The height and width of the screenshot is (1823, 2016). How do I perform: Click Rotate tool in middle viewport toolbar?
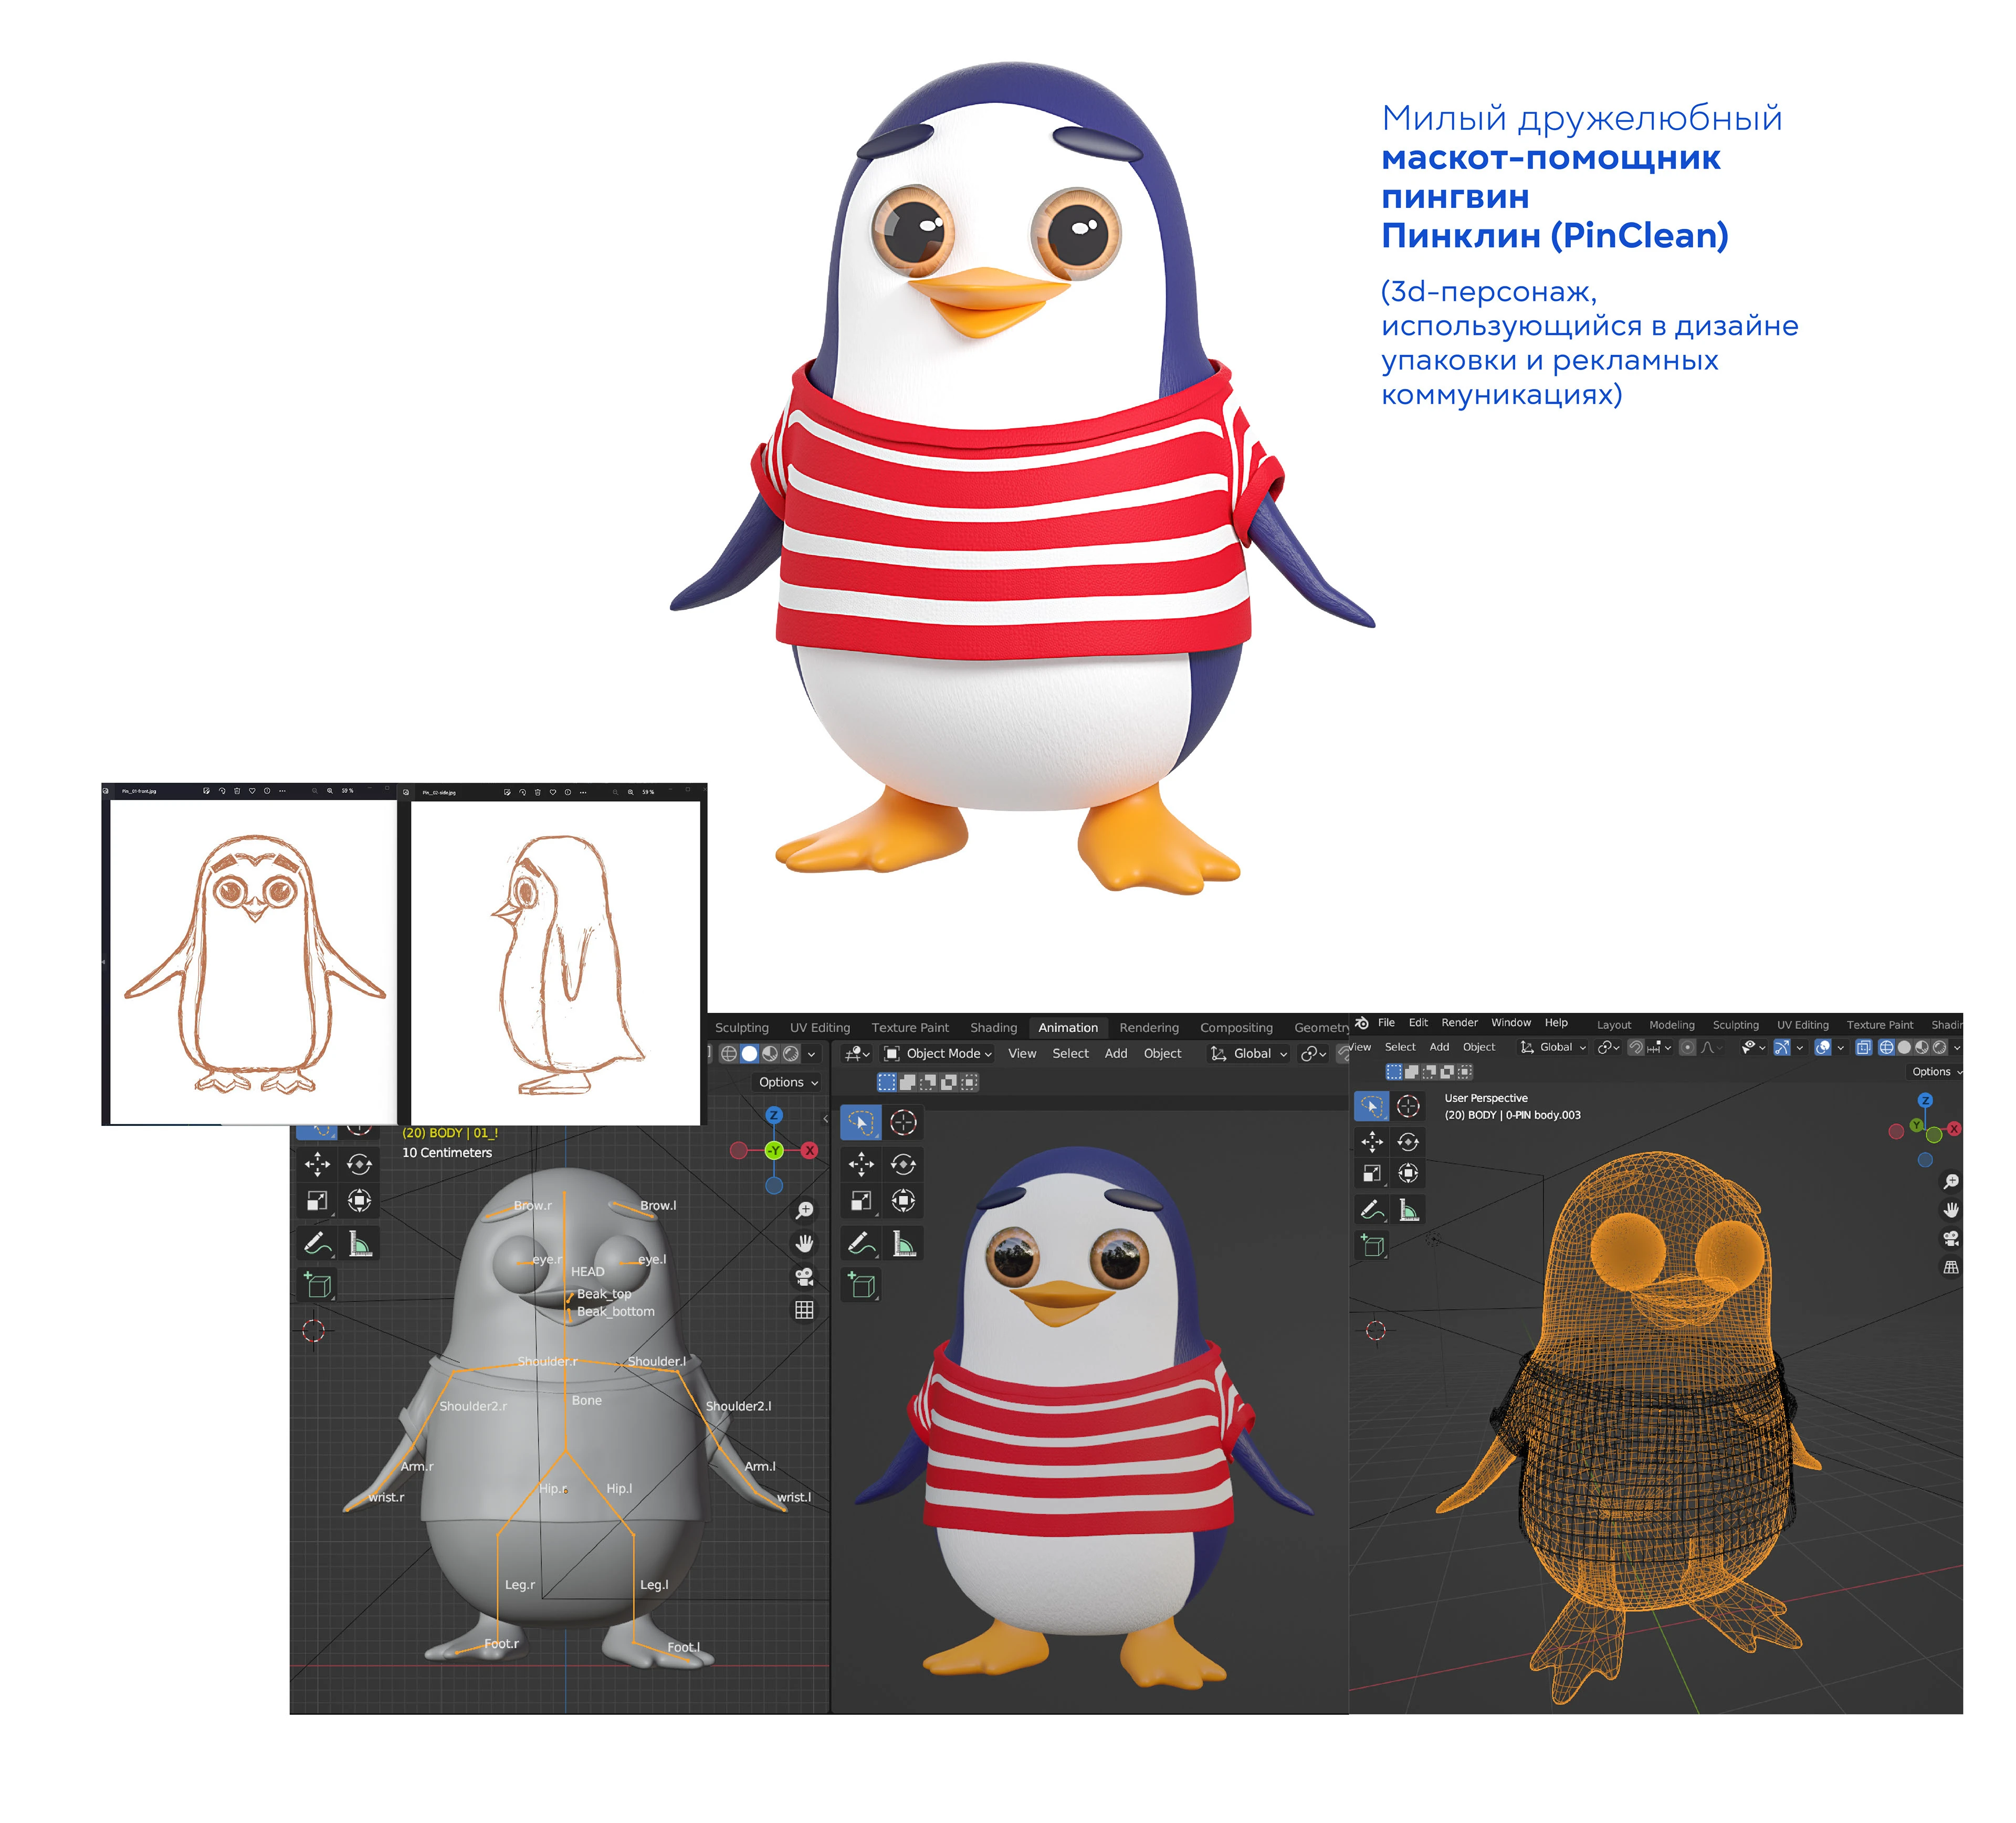tap(903, 1163)
